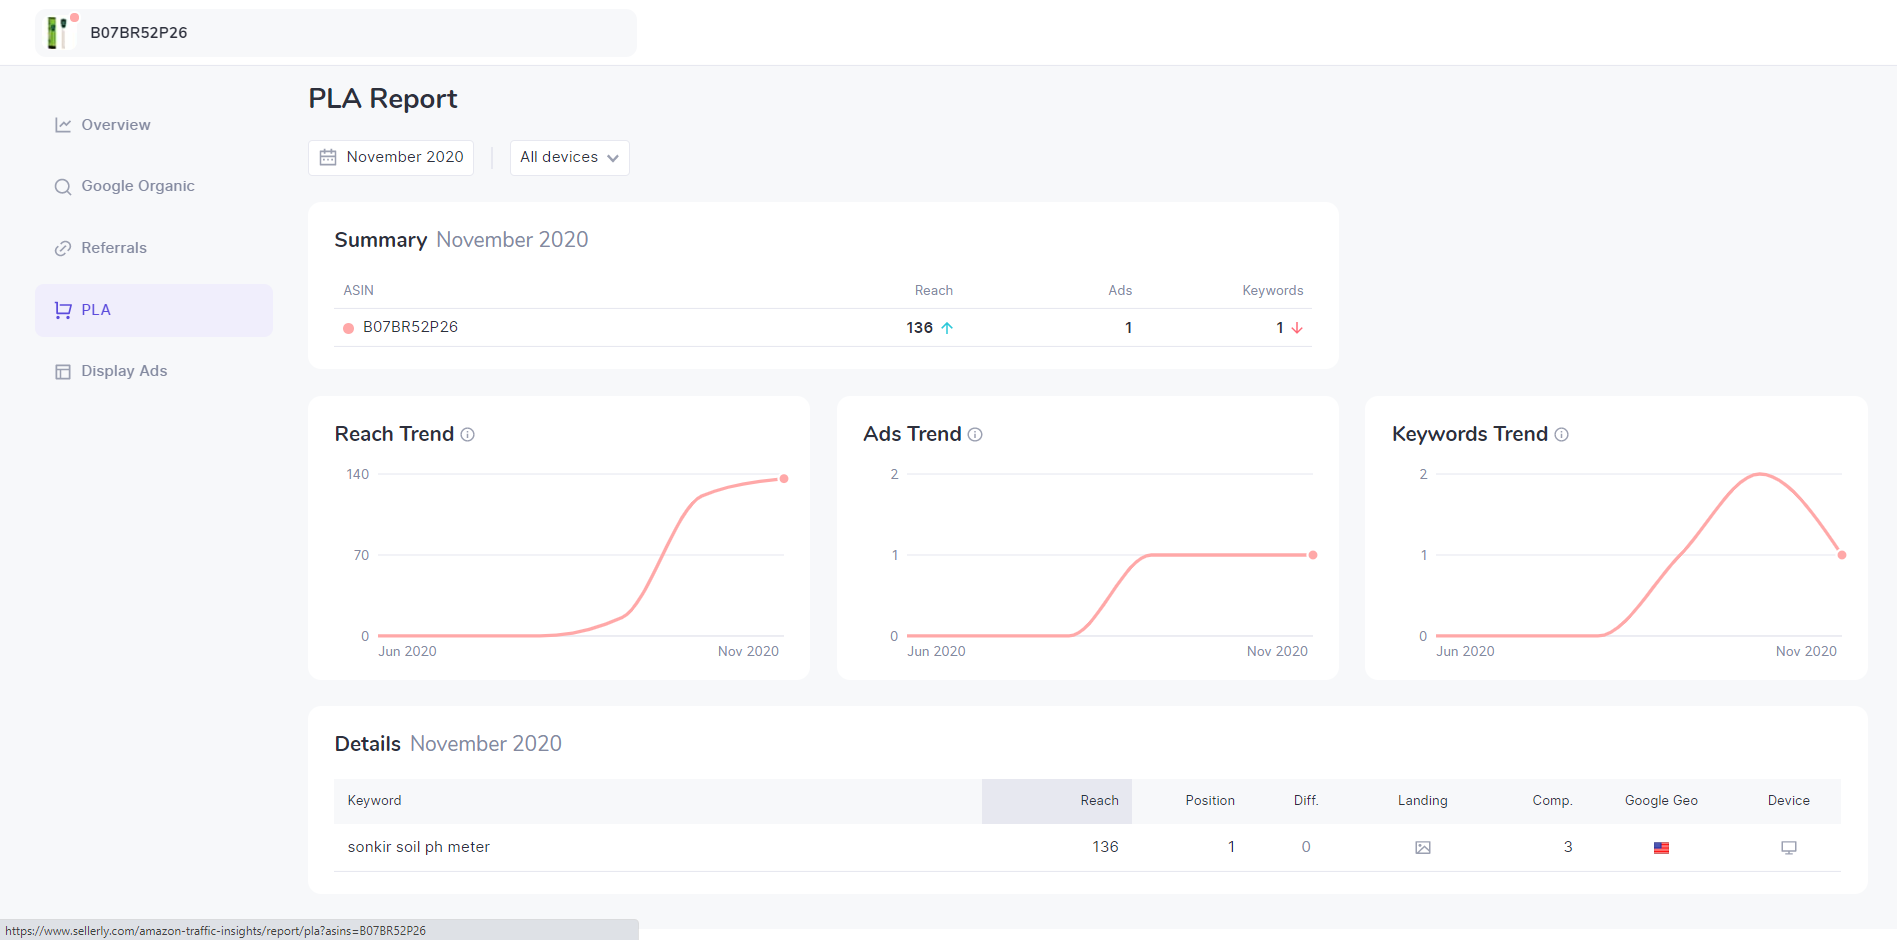The height and width of the screenshot is (940, 1897).
Task: Click the Keywords down-arrow trend icon
Action: coord(1297,328)
